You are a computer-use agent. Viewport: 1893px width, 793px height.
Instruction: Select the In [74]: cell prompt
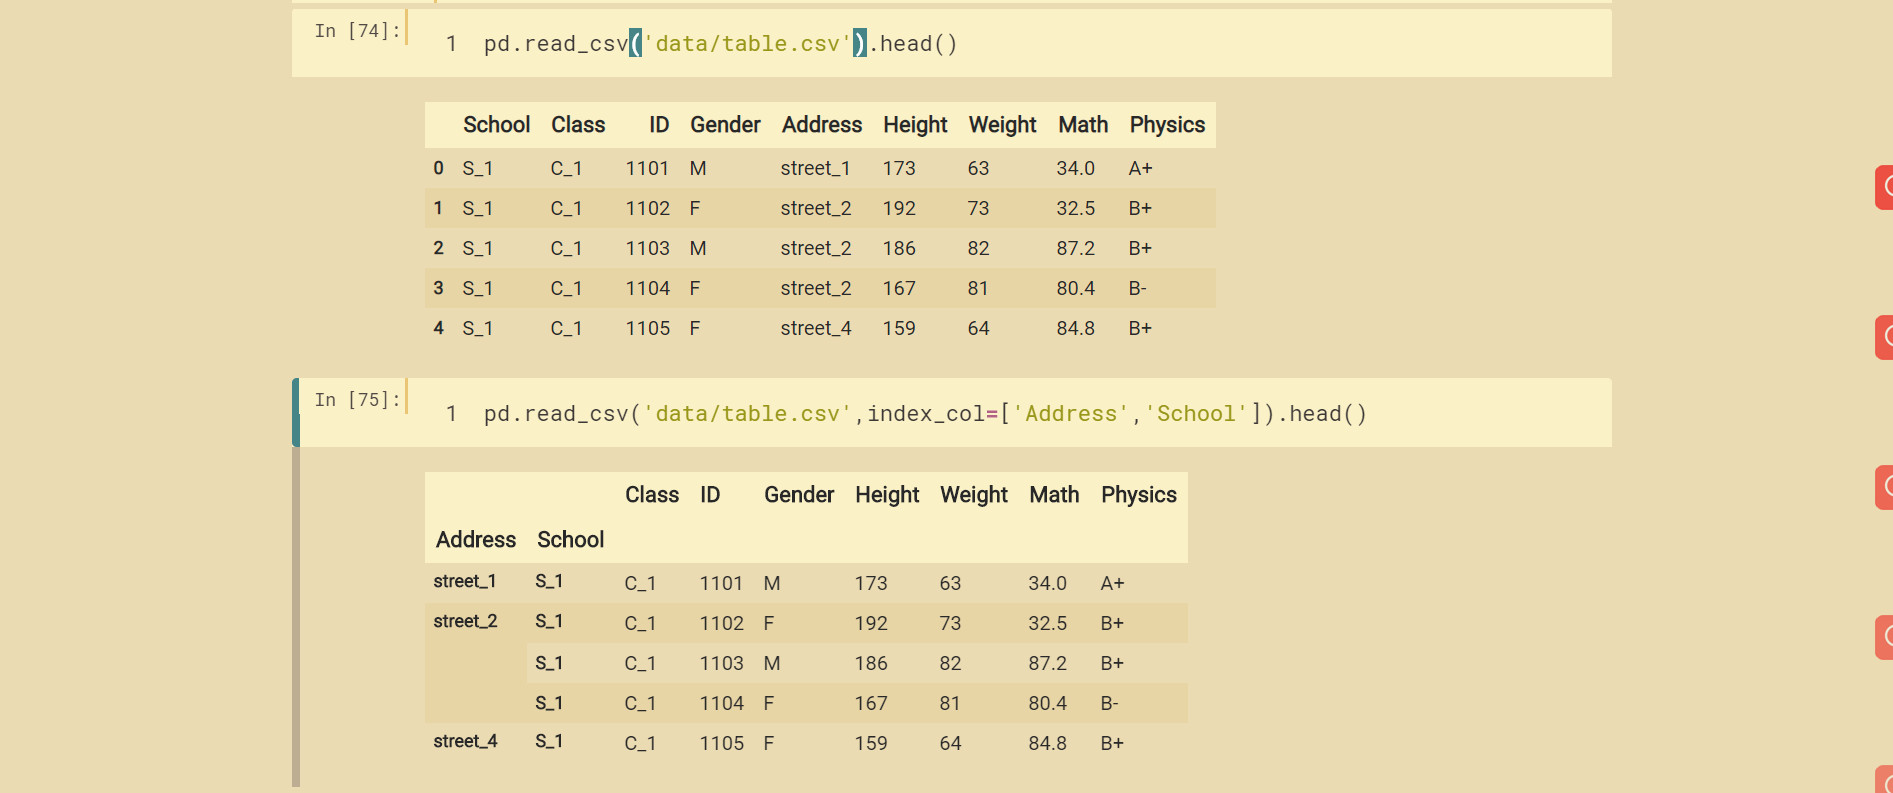click(357, 31)
